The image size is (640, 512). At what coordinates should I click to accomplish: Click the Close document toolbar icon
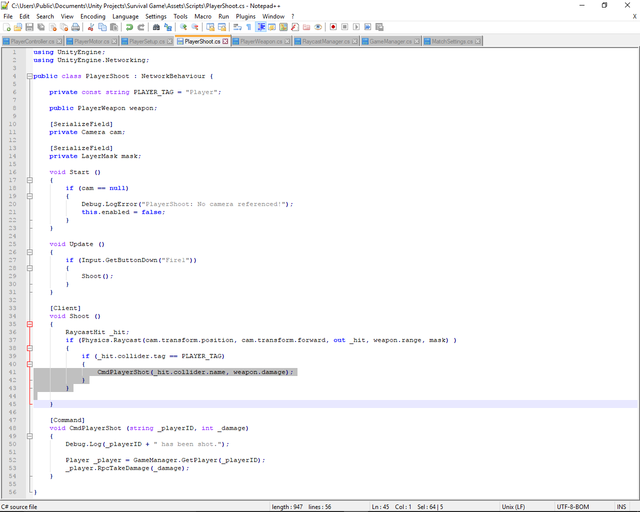53,27
